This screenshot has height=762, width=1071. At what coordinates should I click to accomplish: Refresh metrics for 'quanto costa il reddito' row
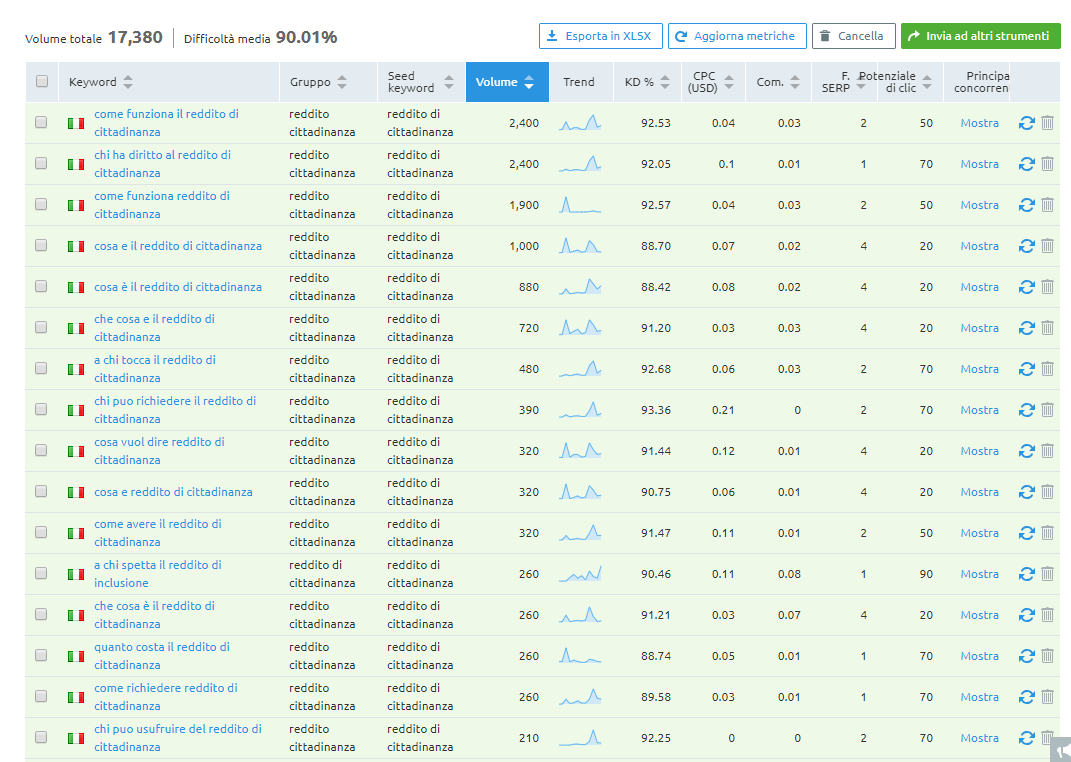pyautogui.click(x=1027, y=655)
